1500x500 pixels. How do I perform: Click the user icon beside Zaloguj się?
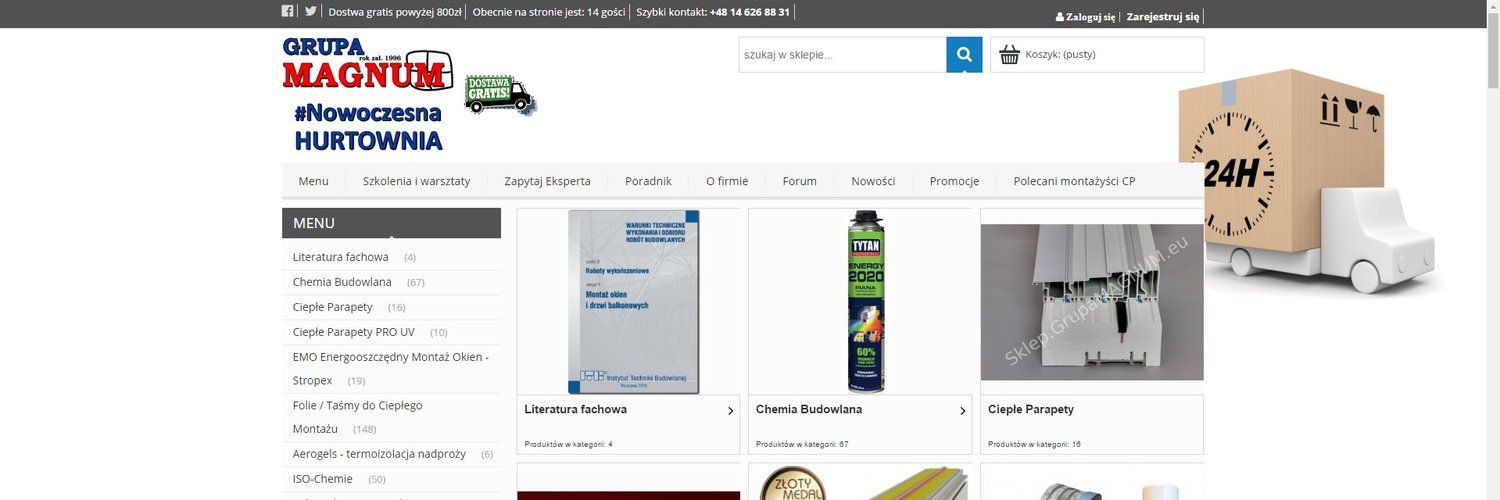click(1060, 17)
